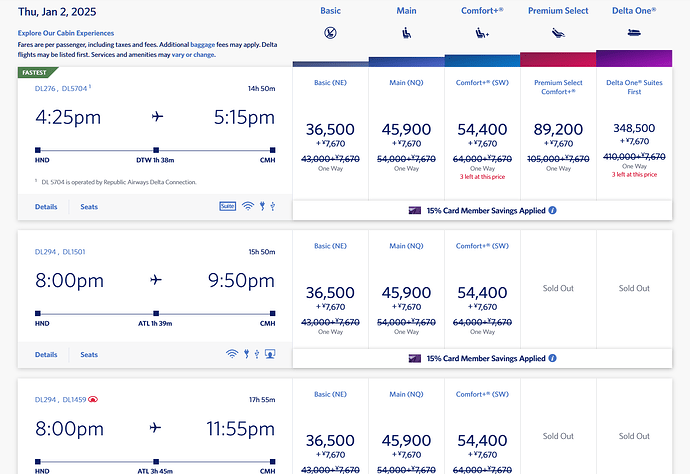View Seats for the 8:00pm DL1501 flight
690x474 pixels.
(x=89, y=354)
